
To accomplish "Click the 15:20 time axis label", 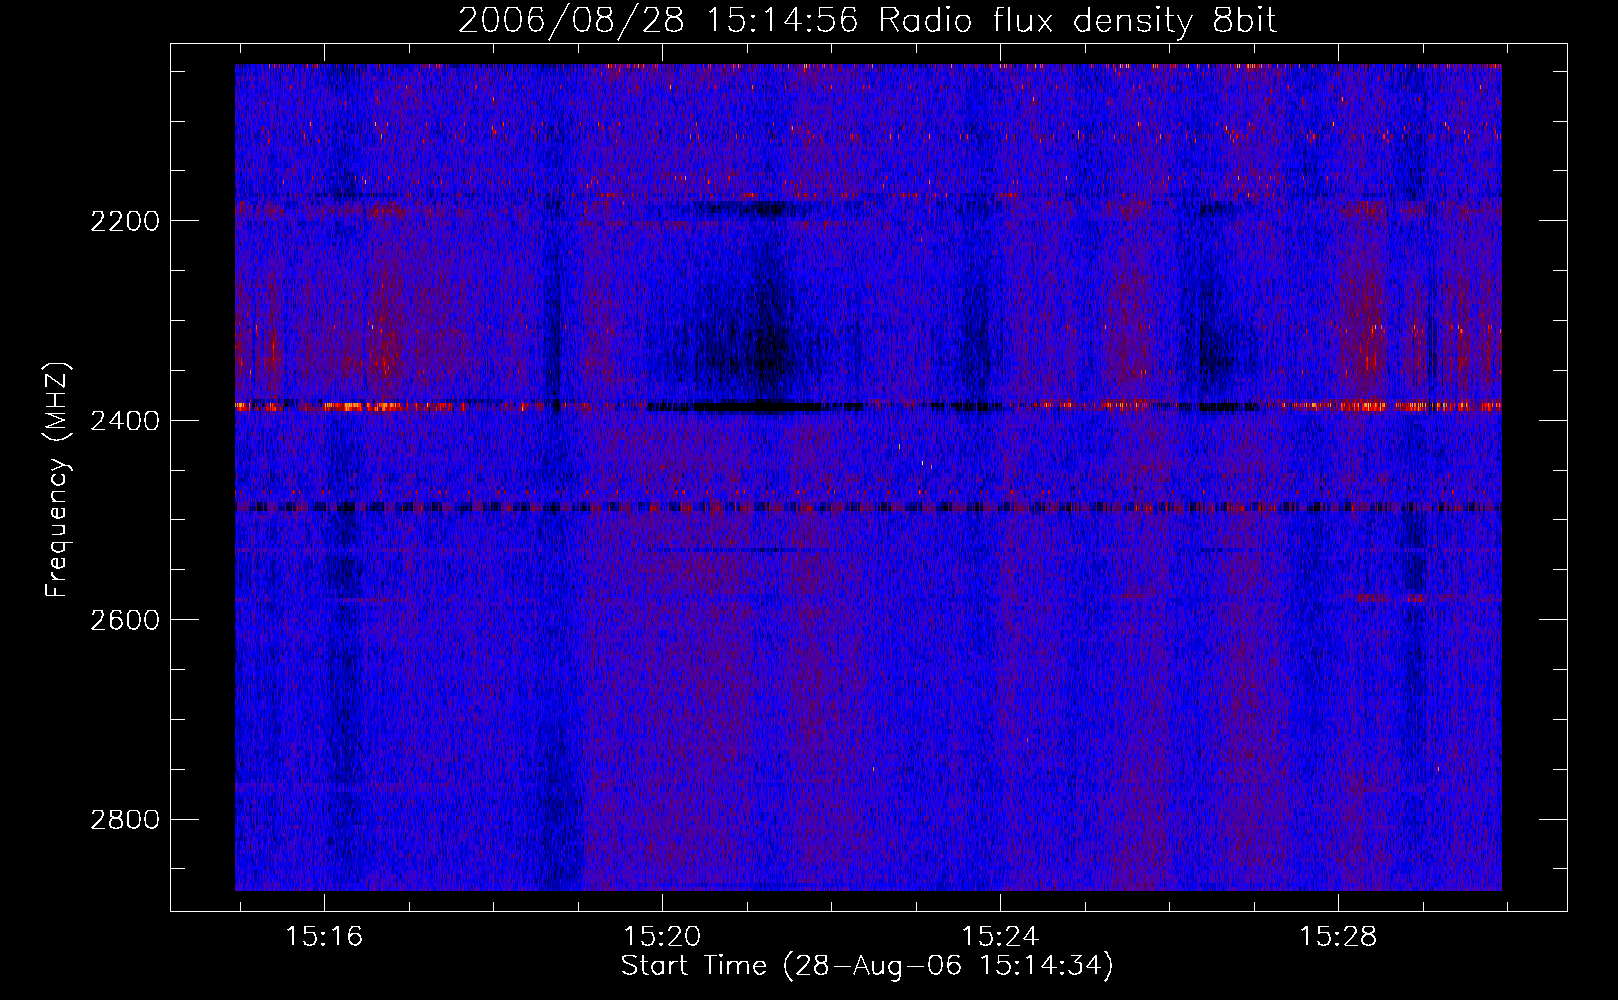I will tap(662, 937).
